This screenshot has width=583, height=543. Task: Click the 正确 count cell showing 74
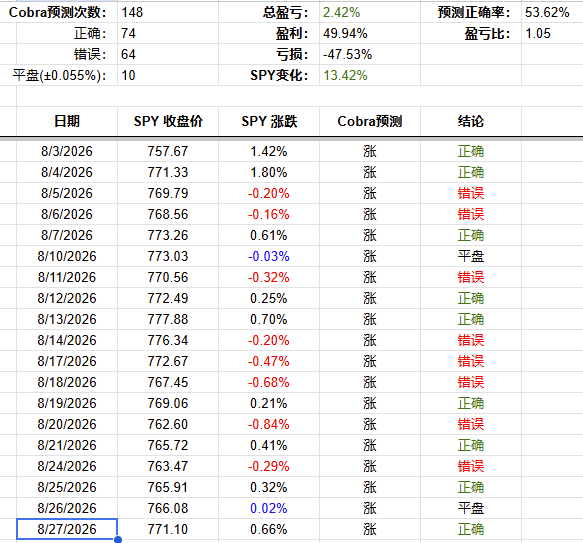click(x=168, y=33)
